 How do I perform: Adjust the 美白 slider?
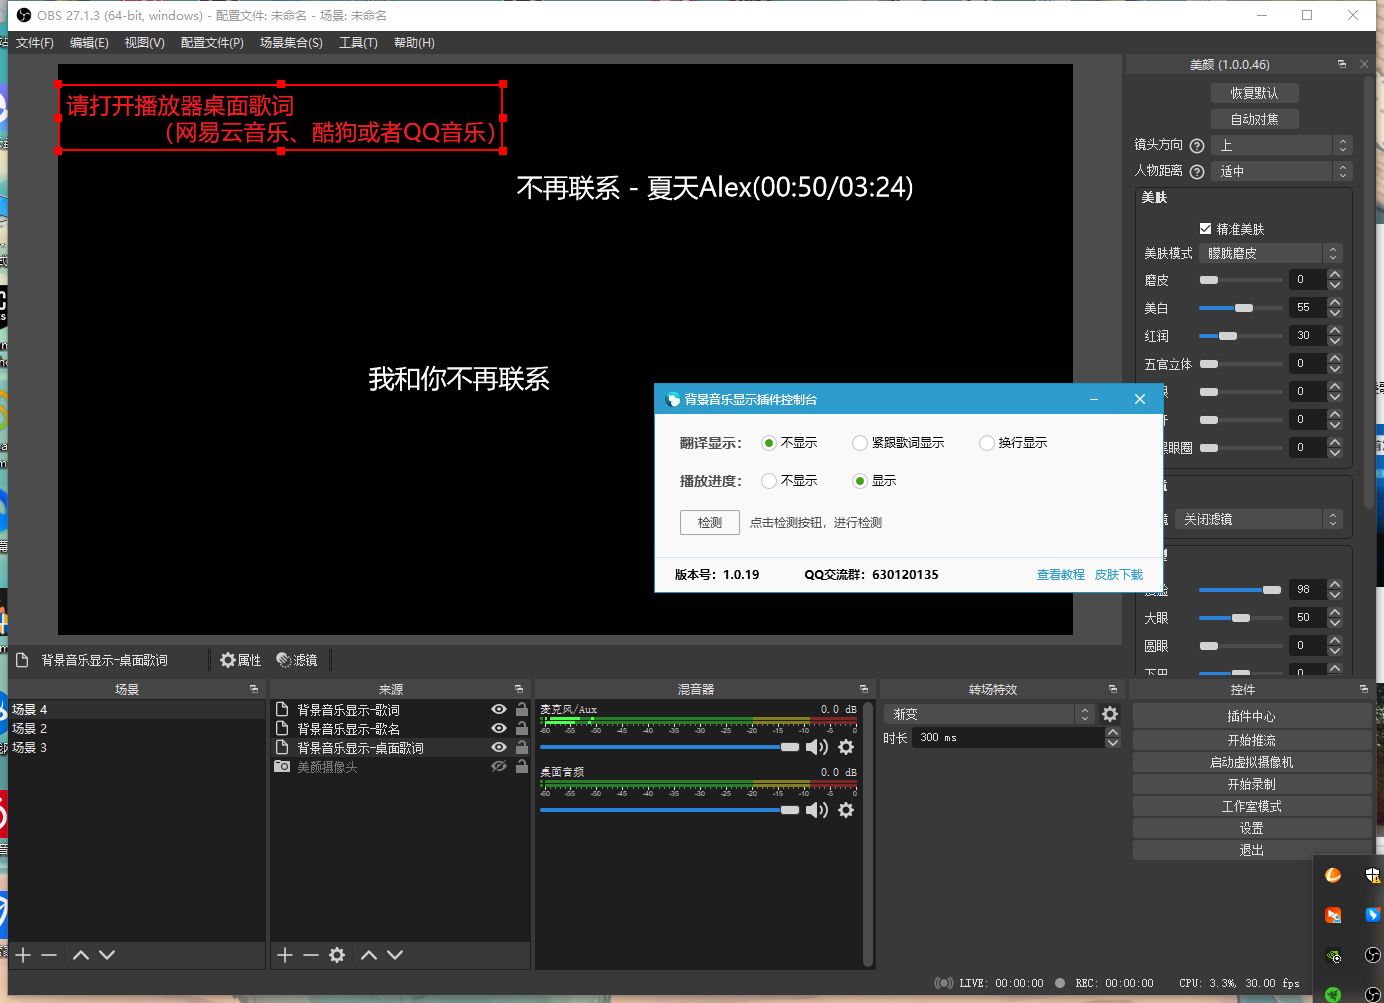[1243, 308]
